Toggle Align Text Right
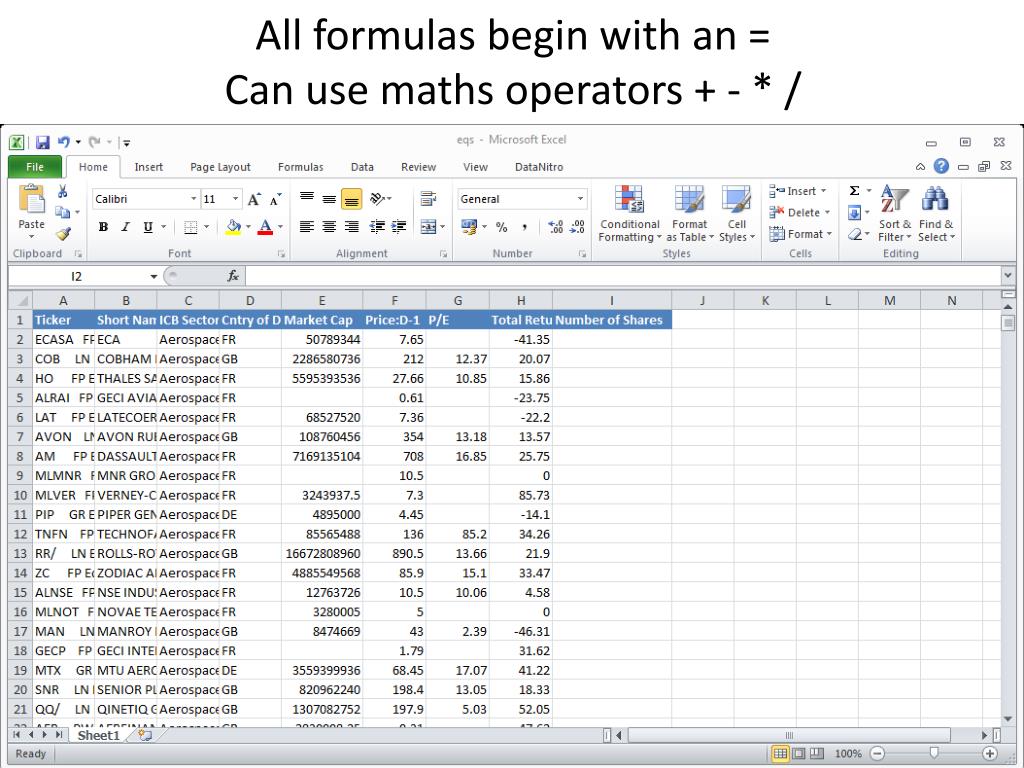Screen dimensions: 1024x768 click(x=351, y=227)
